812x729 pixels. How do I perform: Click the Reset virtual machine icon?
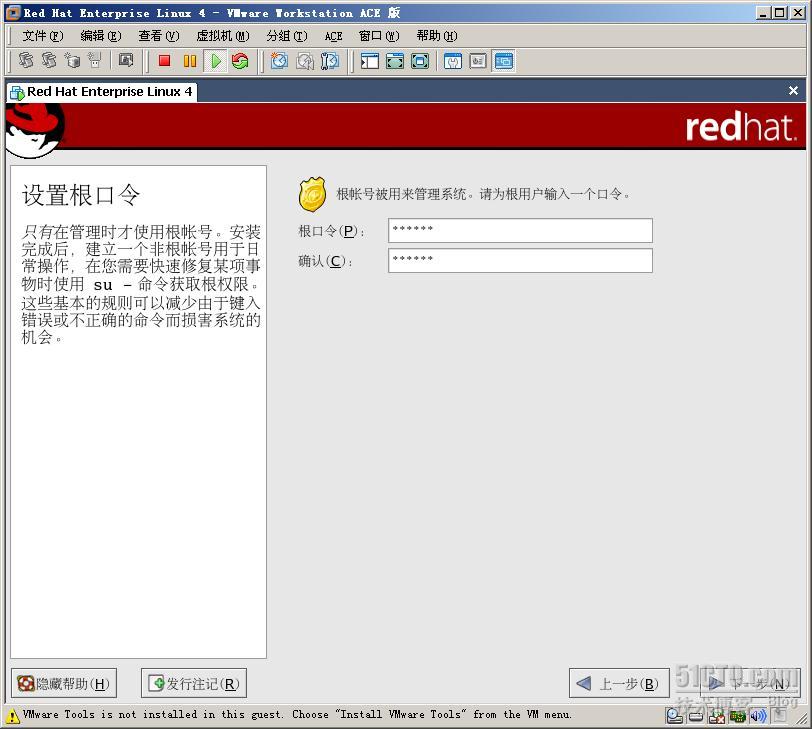point(240,61)
